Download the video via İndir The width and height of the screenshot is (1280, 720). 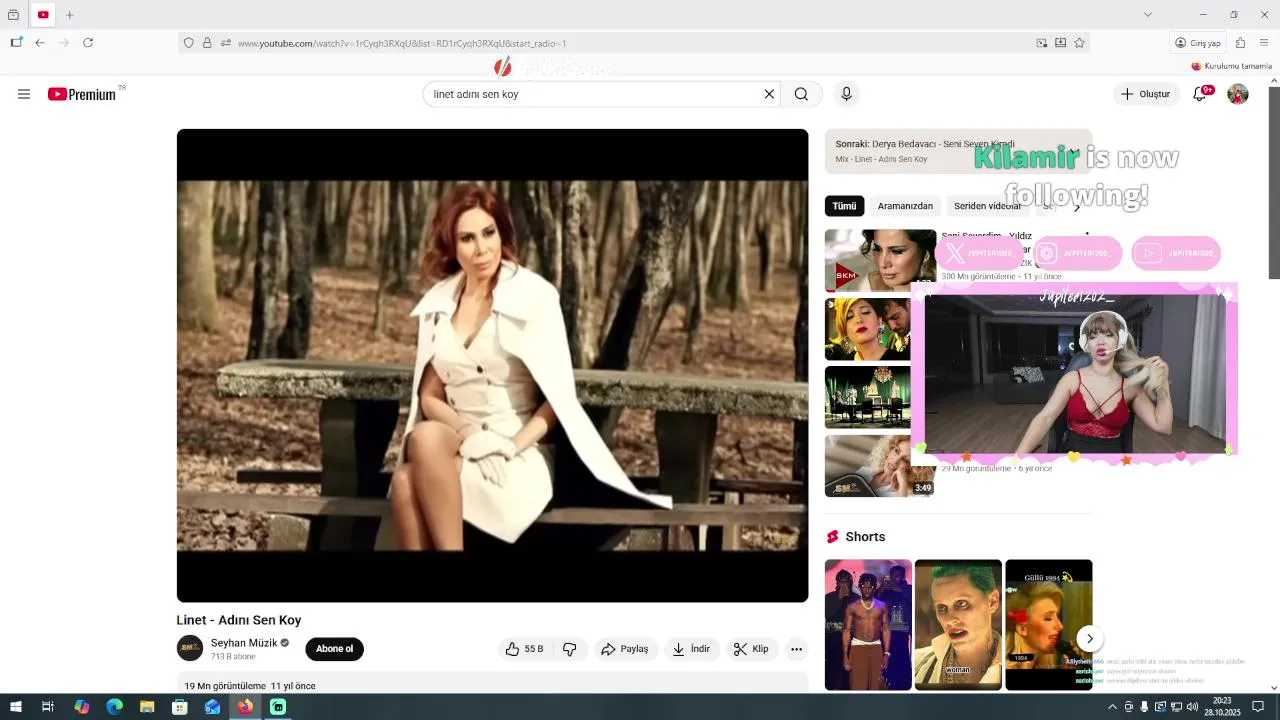tap(691, 649)
